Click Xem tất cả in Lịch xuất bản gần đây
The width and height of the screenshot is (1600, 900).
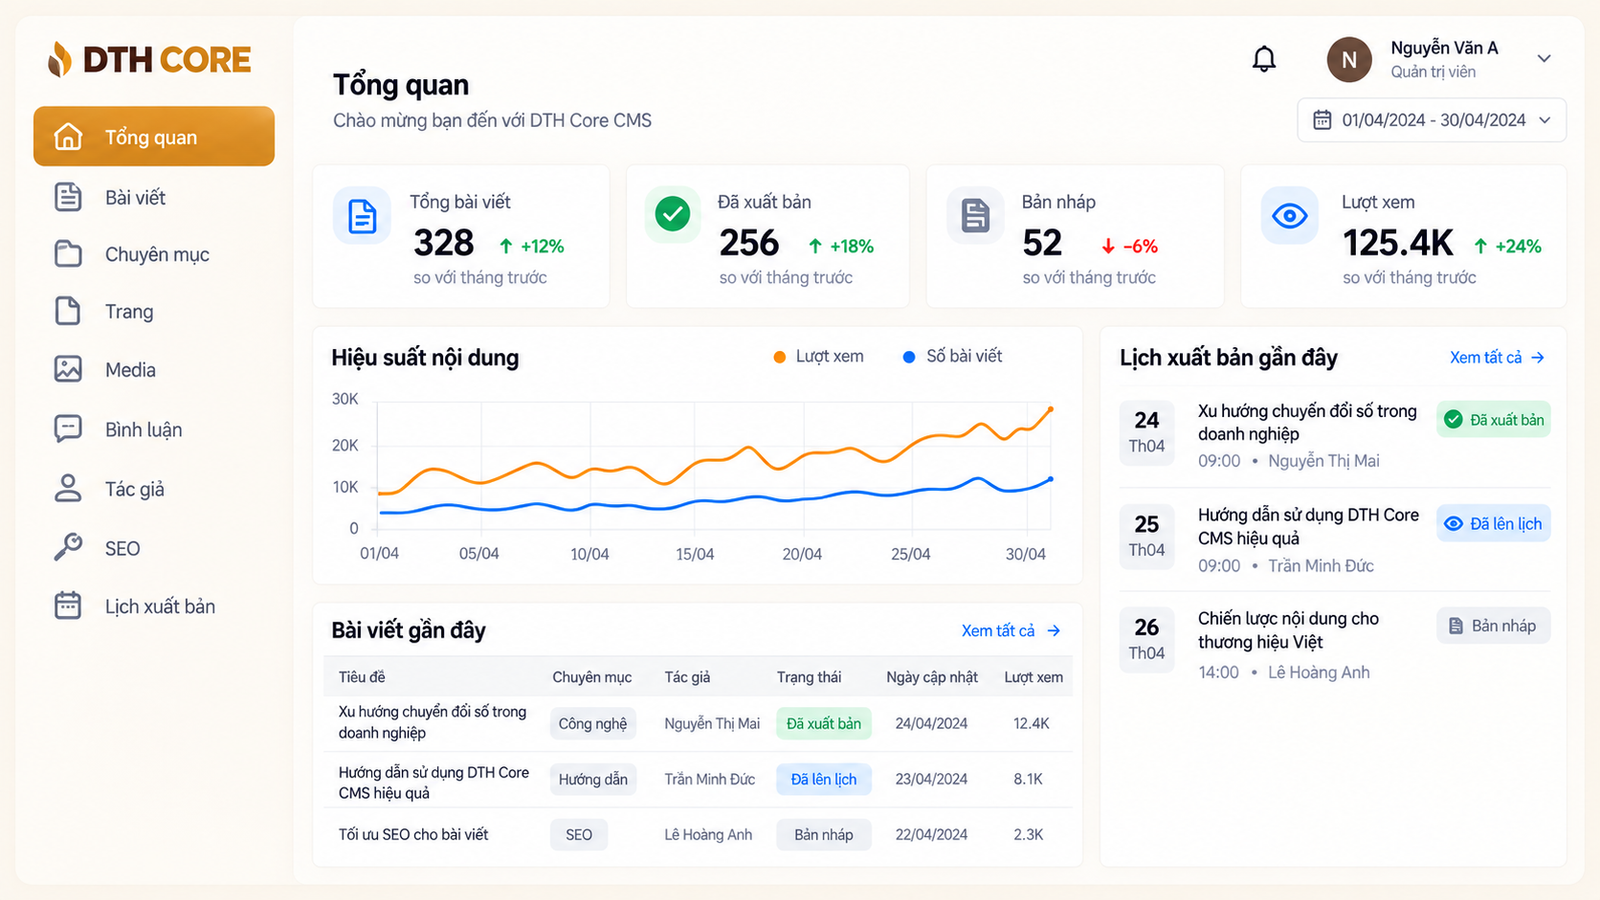[x=1497, y=357]
